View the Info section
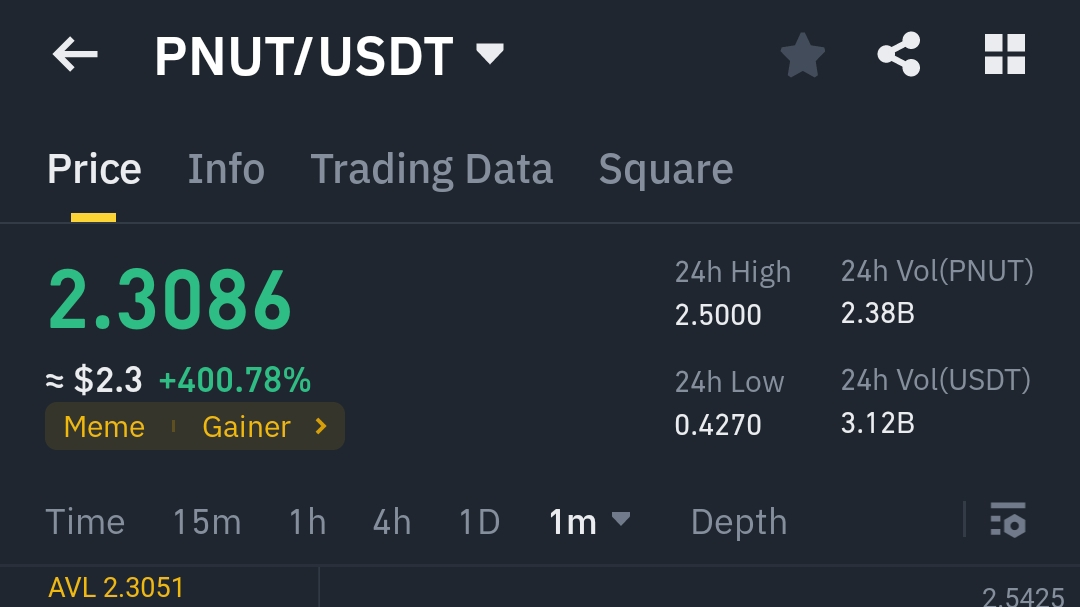 point(226,168)
